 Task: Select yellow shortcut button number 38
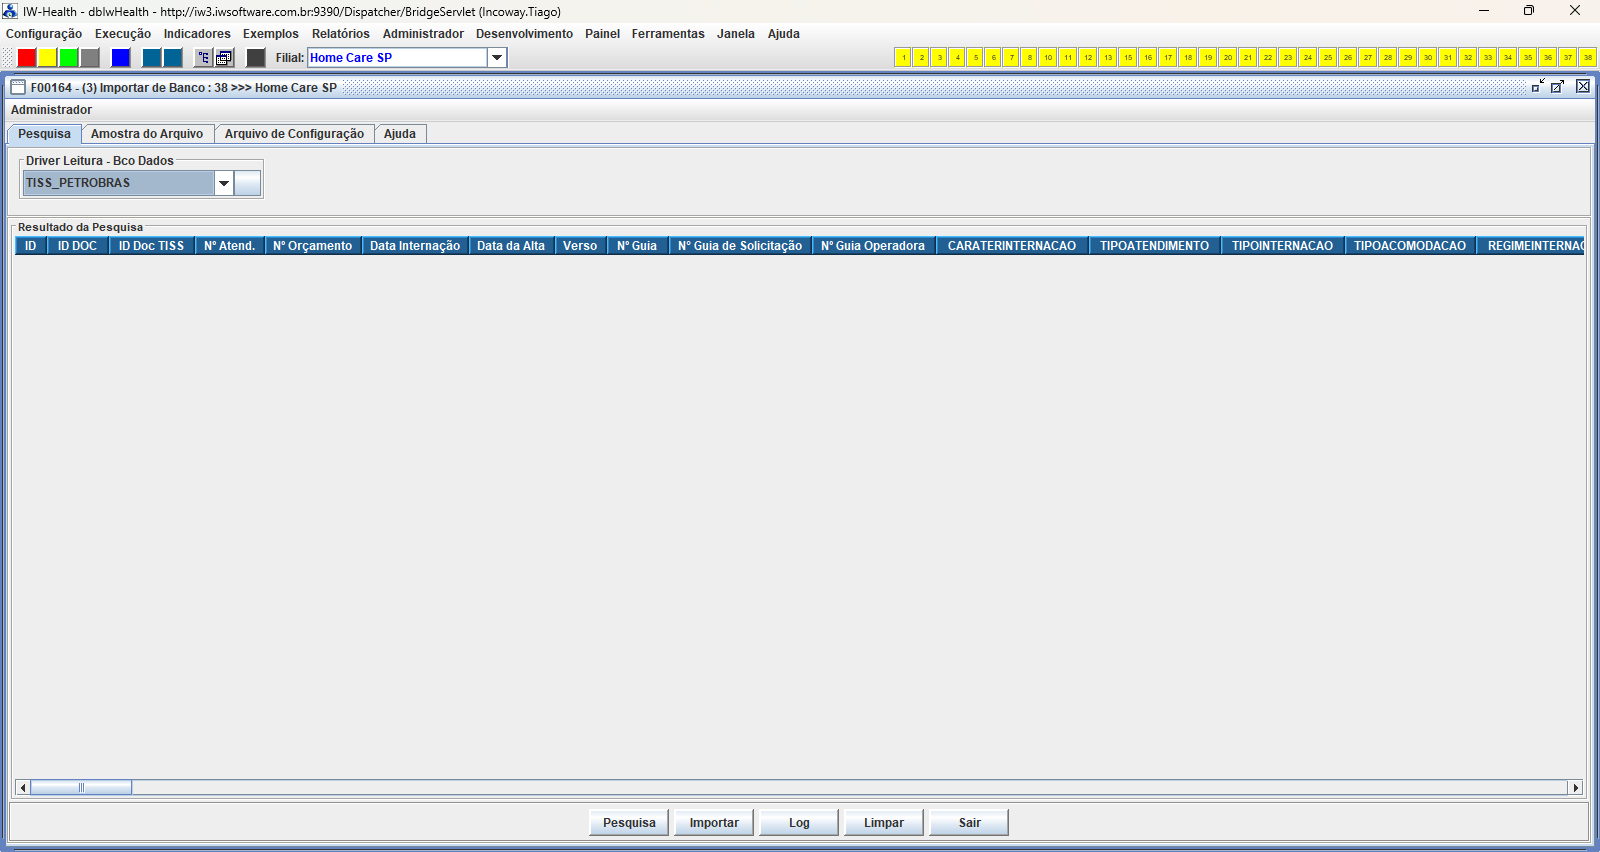coord(1587,58)
